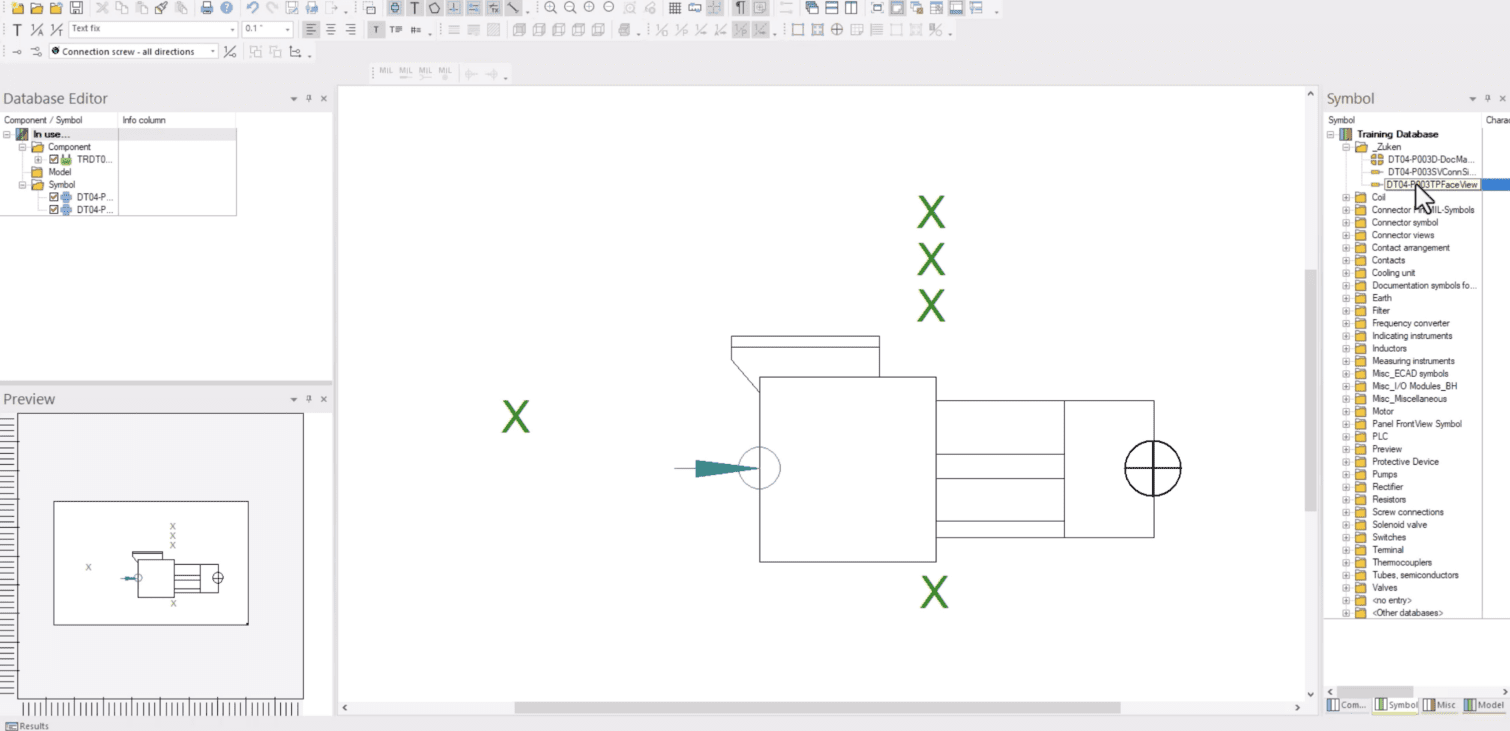Open the Text fix dropdown
The height and width of the screenshot is (731, 1510).
pyautogui.click(x=232, y=30)
